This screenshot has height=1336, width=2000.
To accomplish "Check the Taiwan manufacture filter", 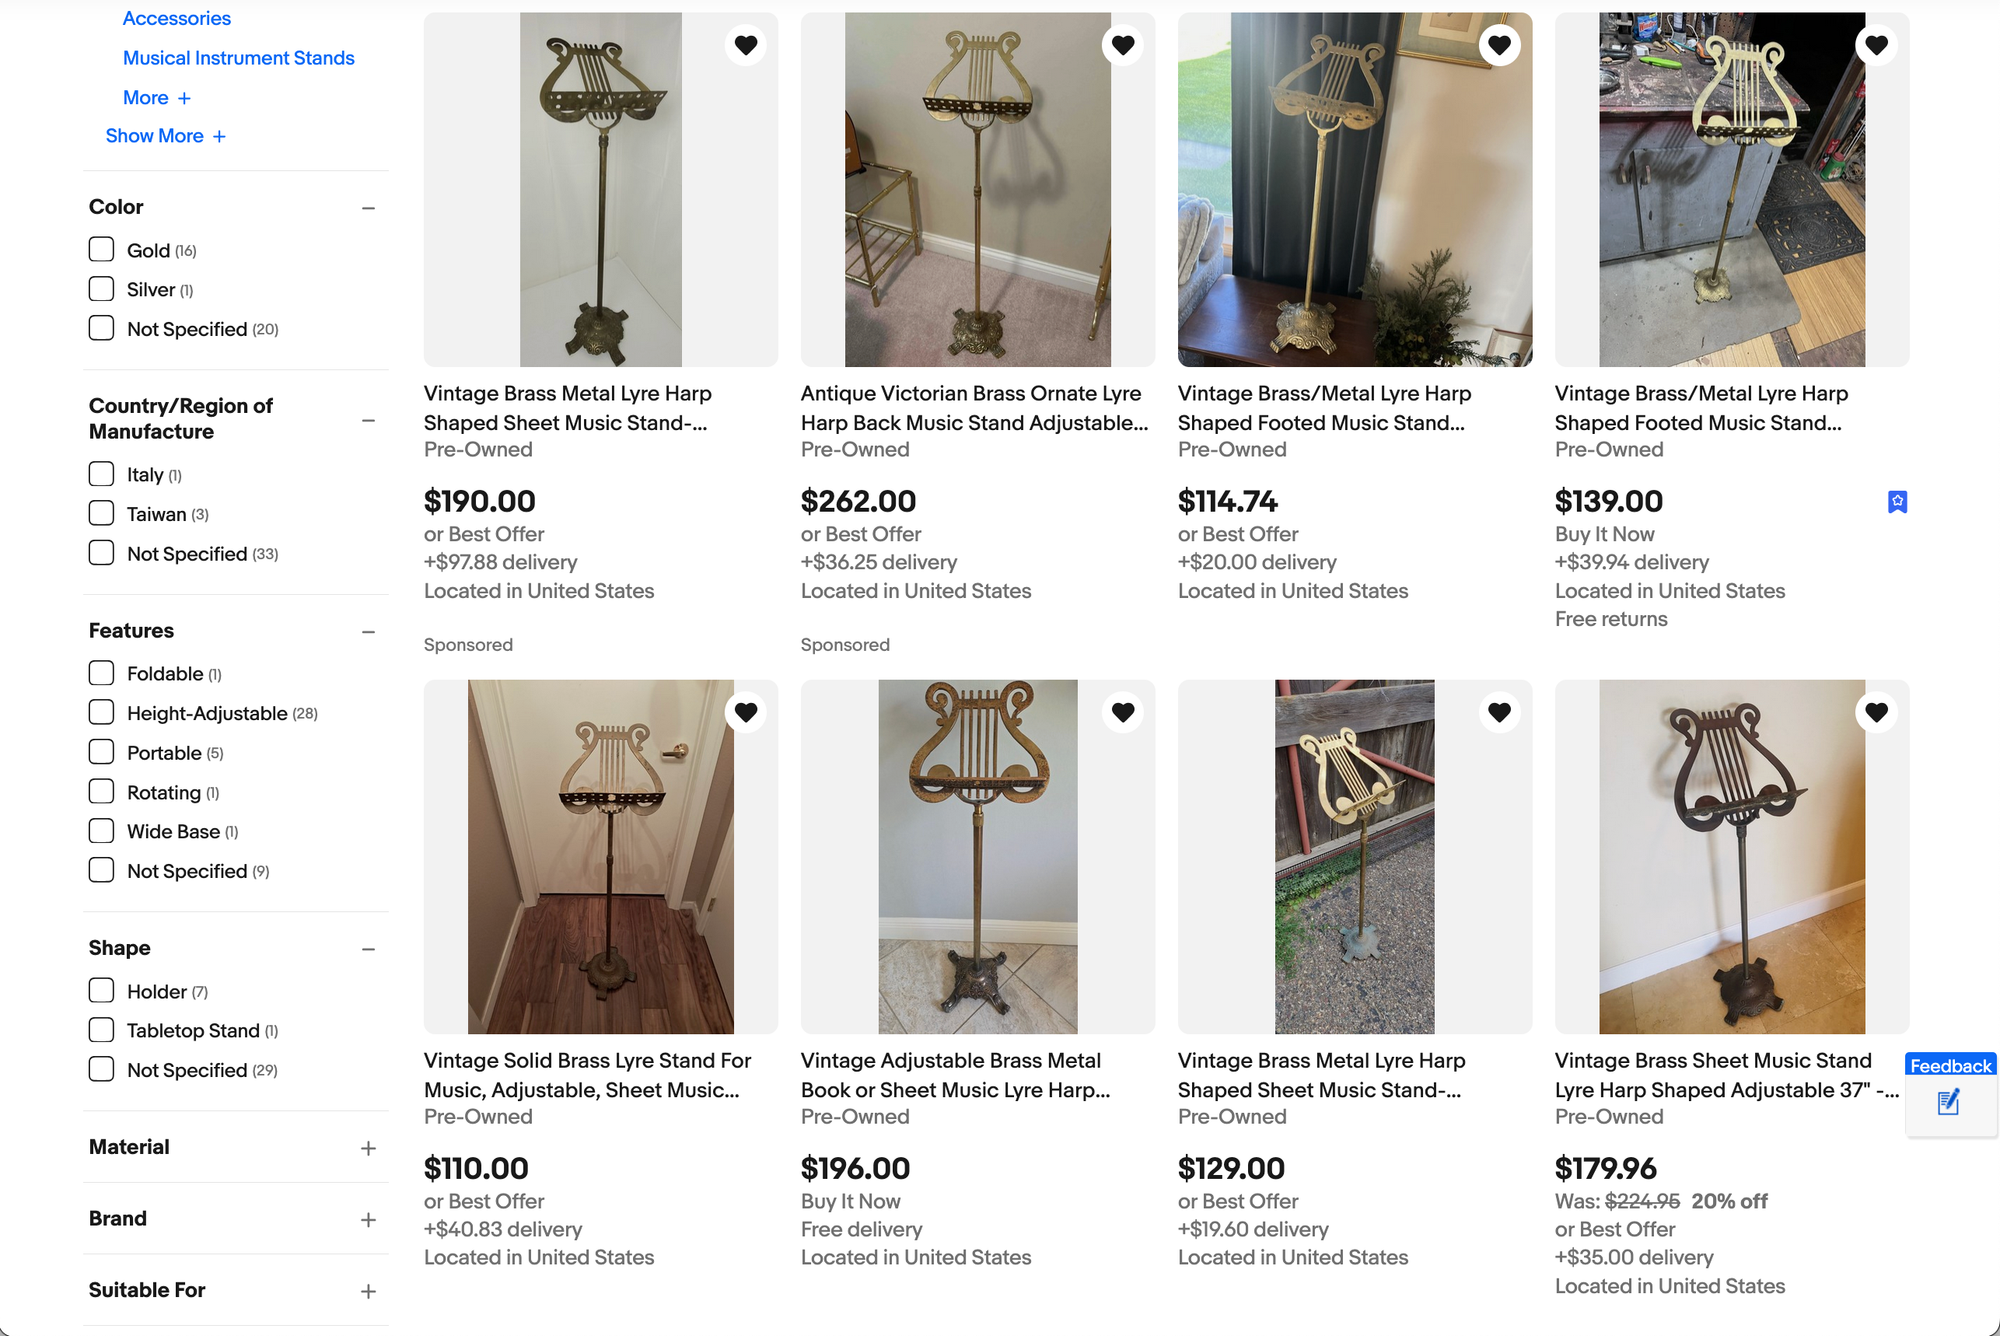I will [101, 513].
